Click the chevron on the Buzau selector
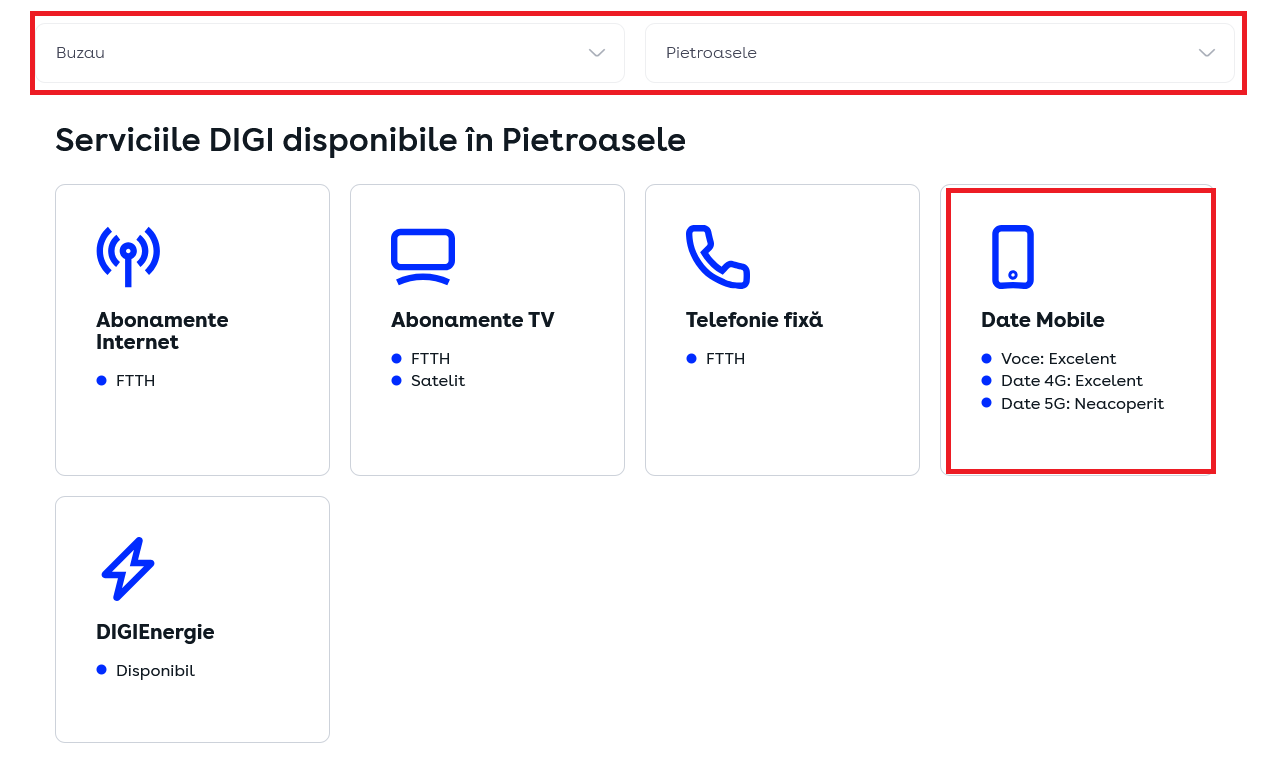Image resolution: width=1263 pixels, height=764 pixels. pyautogui.click(x=596, y=52)
